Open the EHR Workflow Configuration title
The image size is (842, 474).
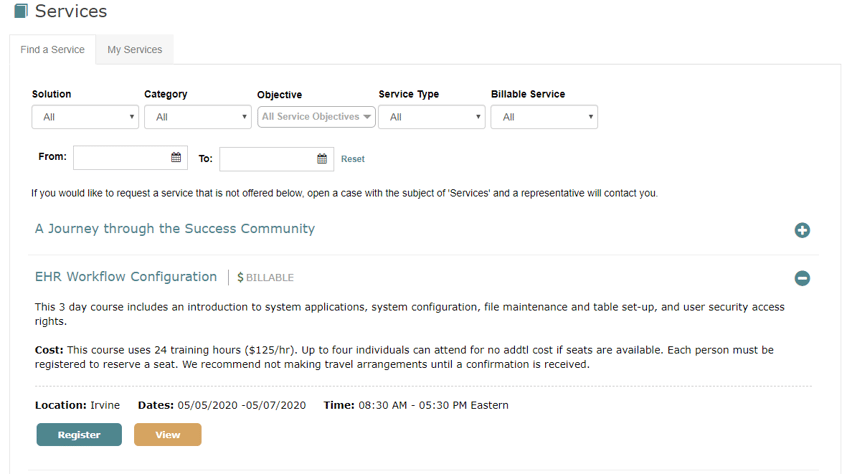126,277
